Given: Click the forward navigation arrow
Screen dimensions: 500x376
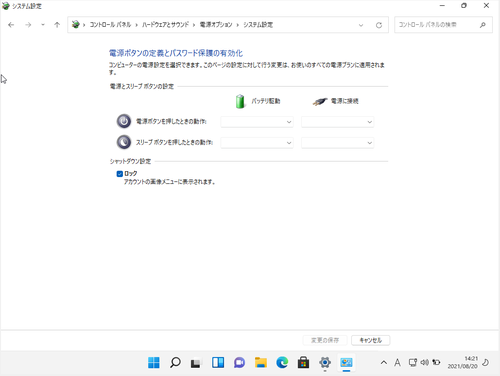Looking at the screenshot, I should click(28, 25).
